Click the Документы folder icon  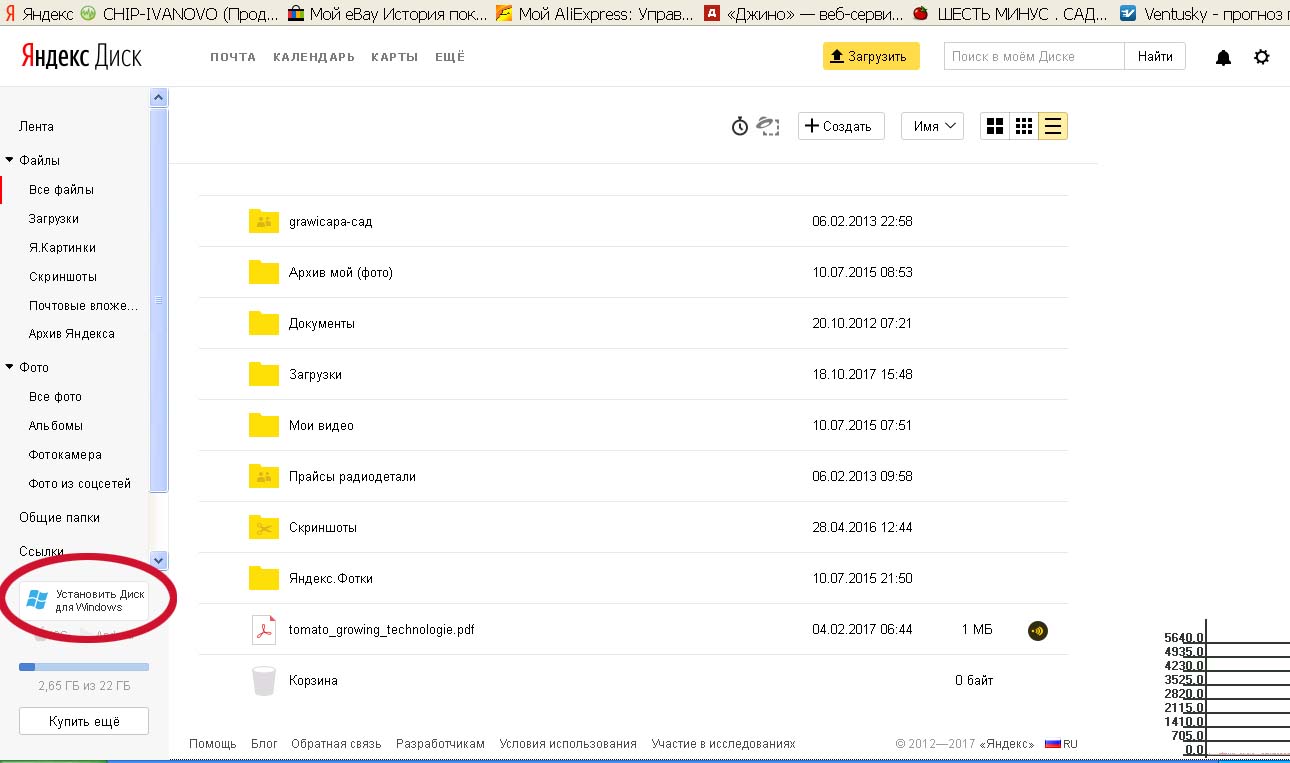pos(264,323)
